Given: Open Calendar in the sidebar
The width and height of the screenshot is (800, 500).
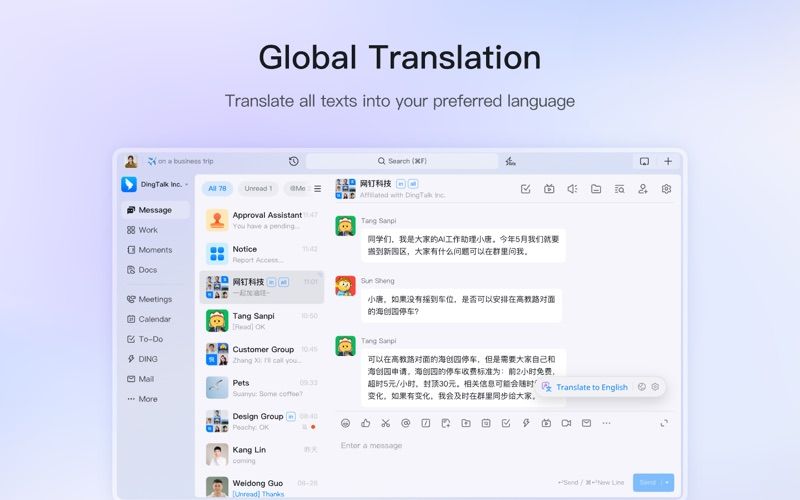Looking at the screenshot, I should pos(148,319).
